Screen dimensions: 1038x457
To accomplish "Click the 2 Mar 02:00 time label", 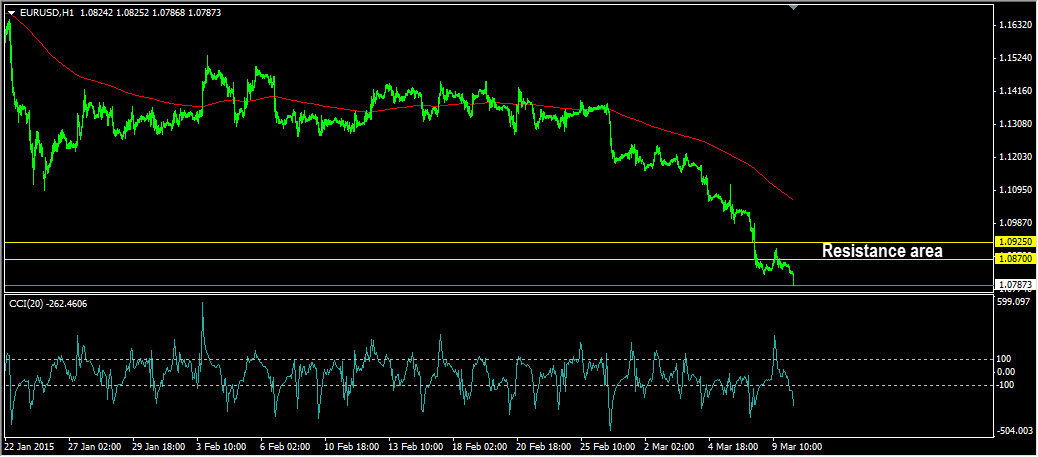I will click(670, 446).
